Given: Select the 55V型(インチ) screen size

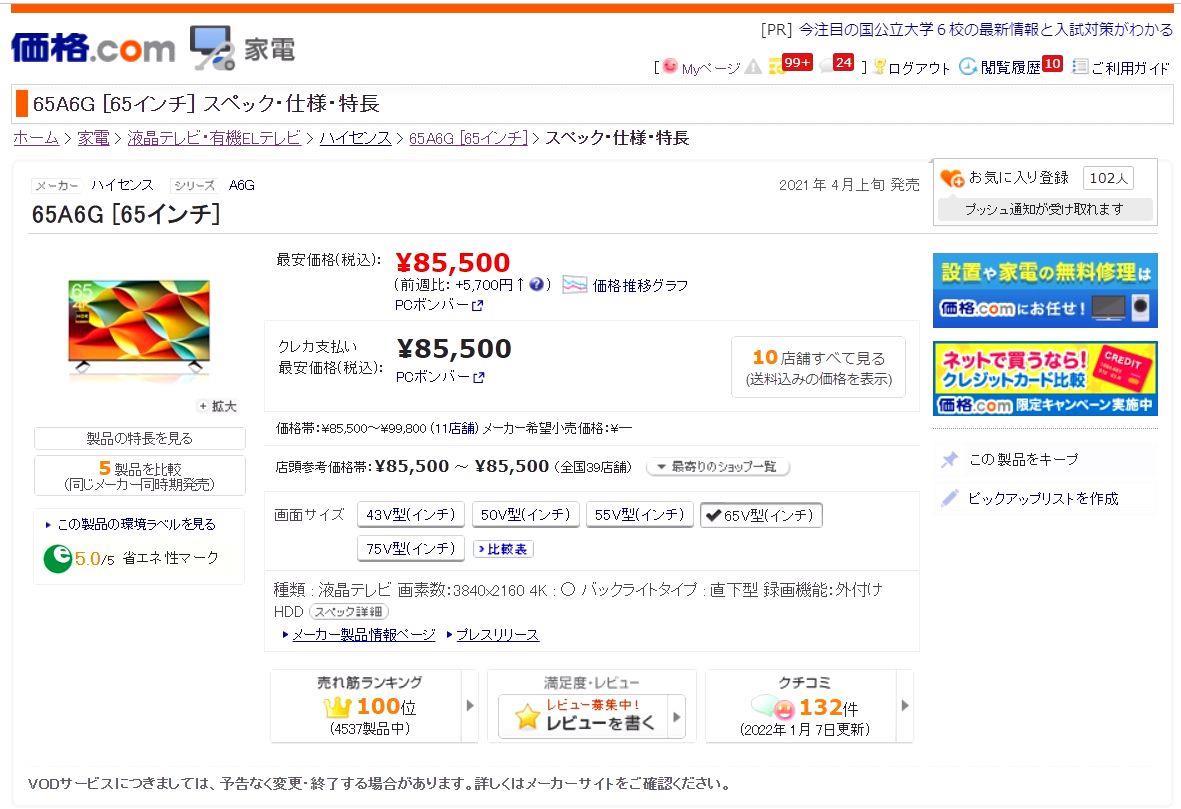Looking at the screenshot, I should click(639, 514).
